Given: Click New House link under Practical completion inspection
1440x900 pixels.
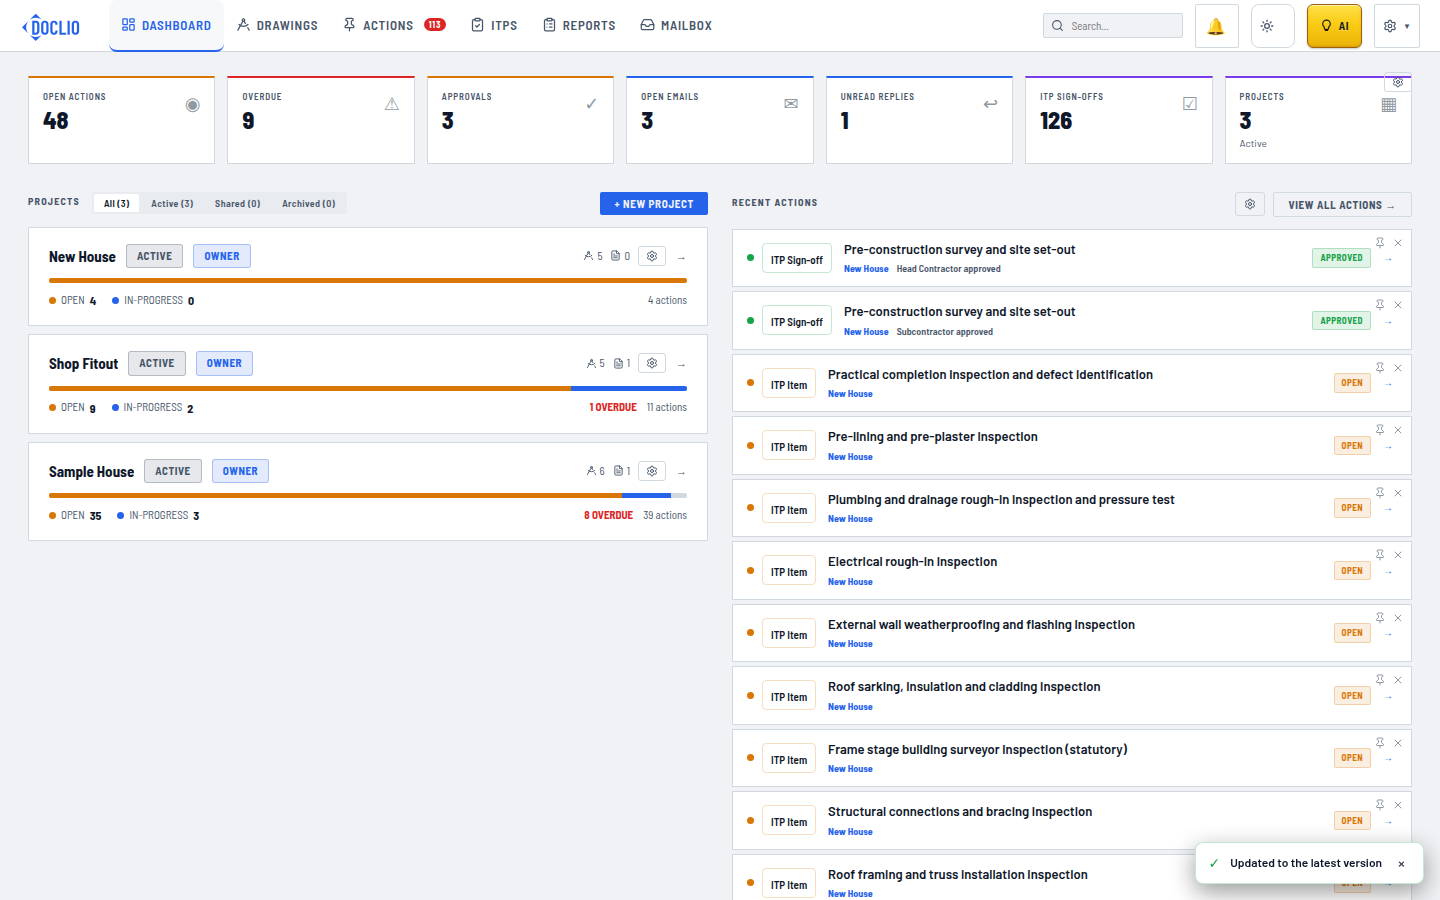Looking at the screenshot, I should click(850, 394).
